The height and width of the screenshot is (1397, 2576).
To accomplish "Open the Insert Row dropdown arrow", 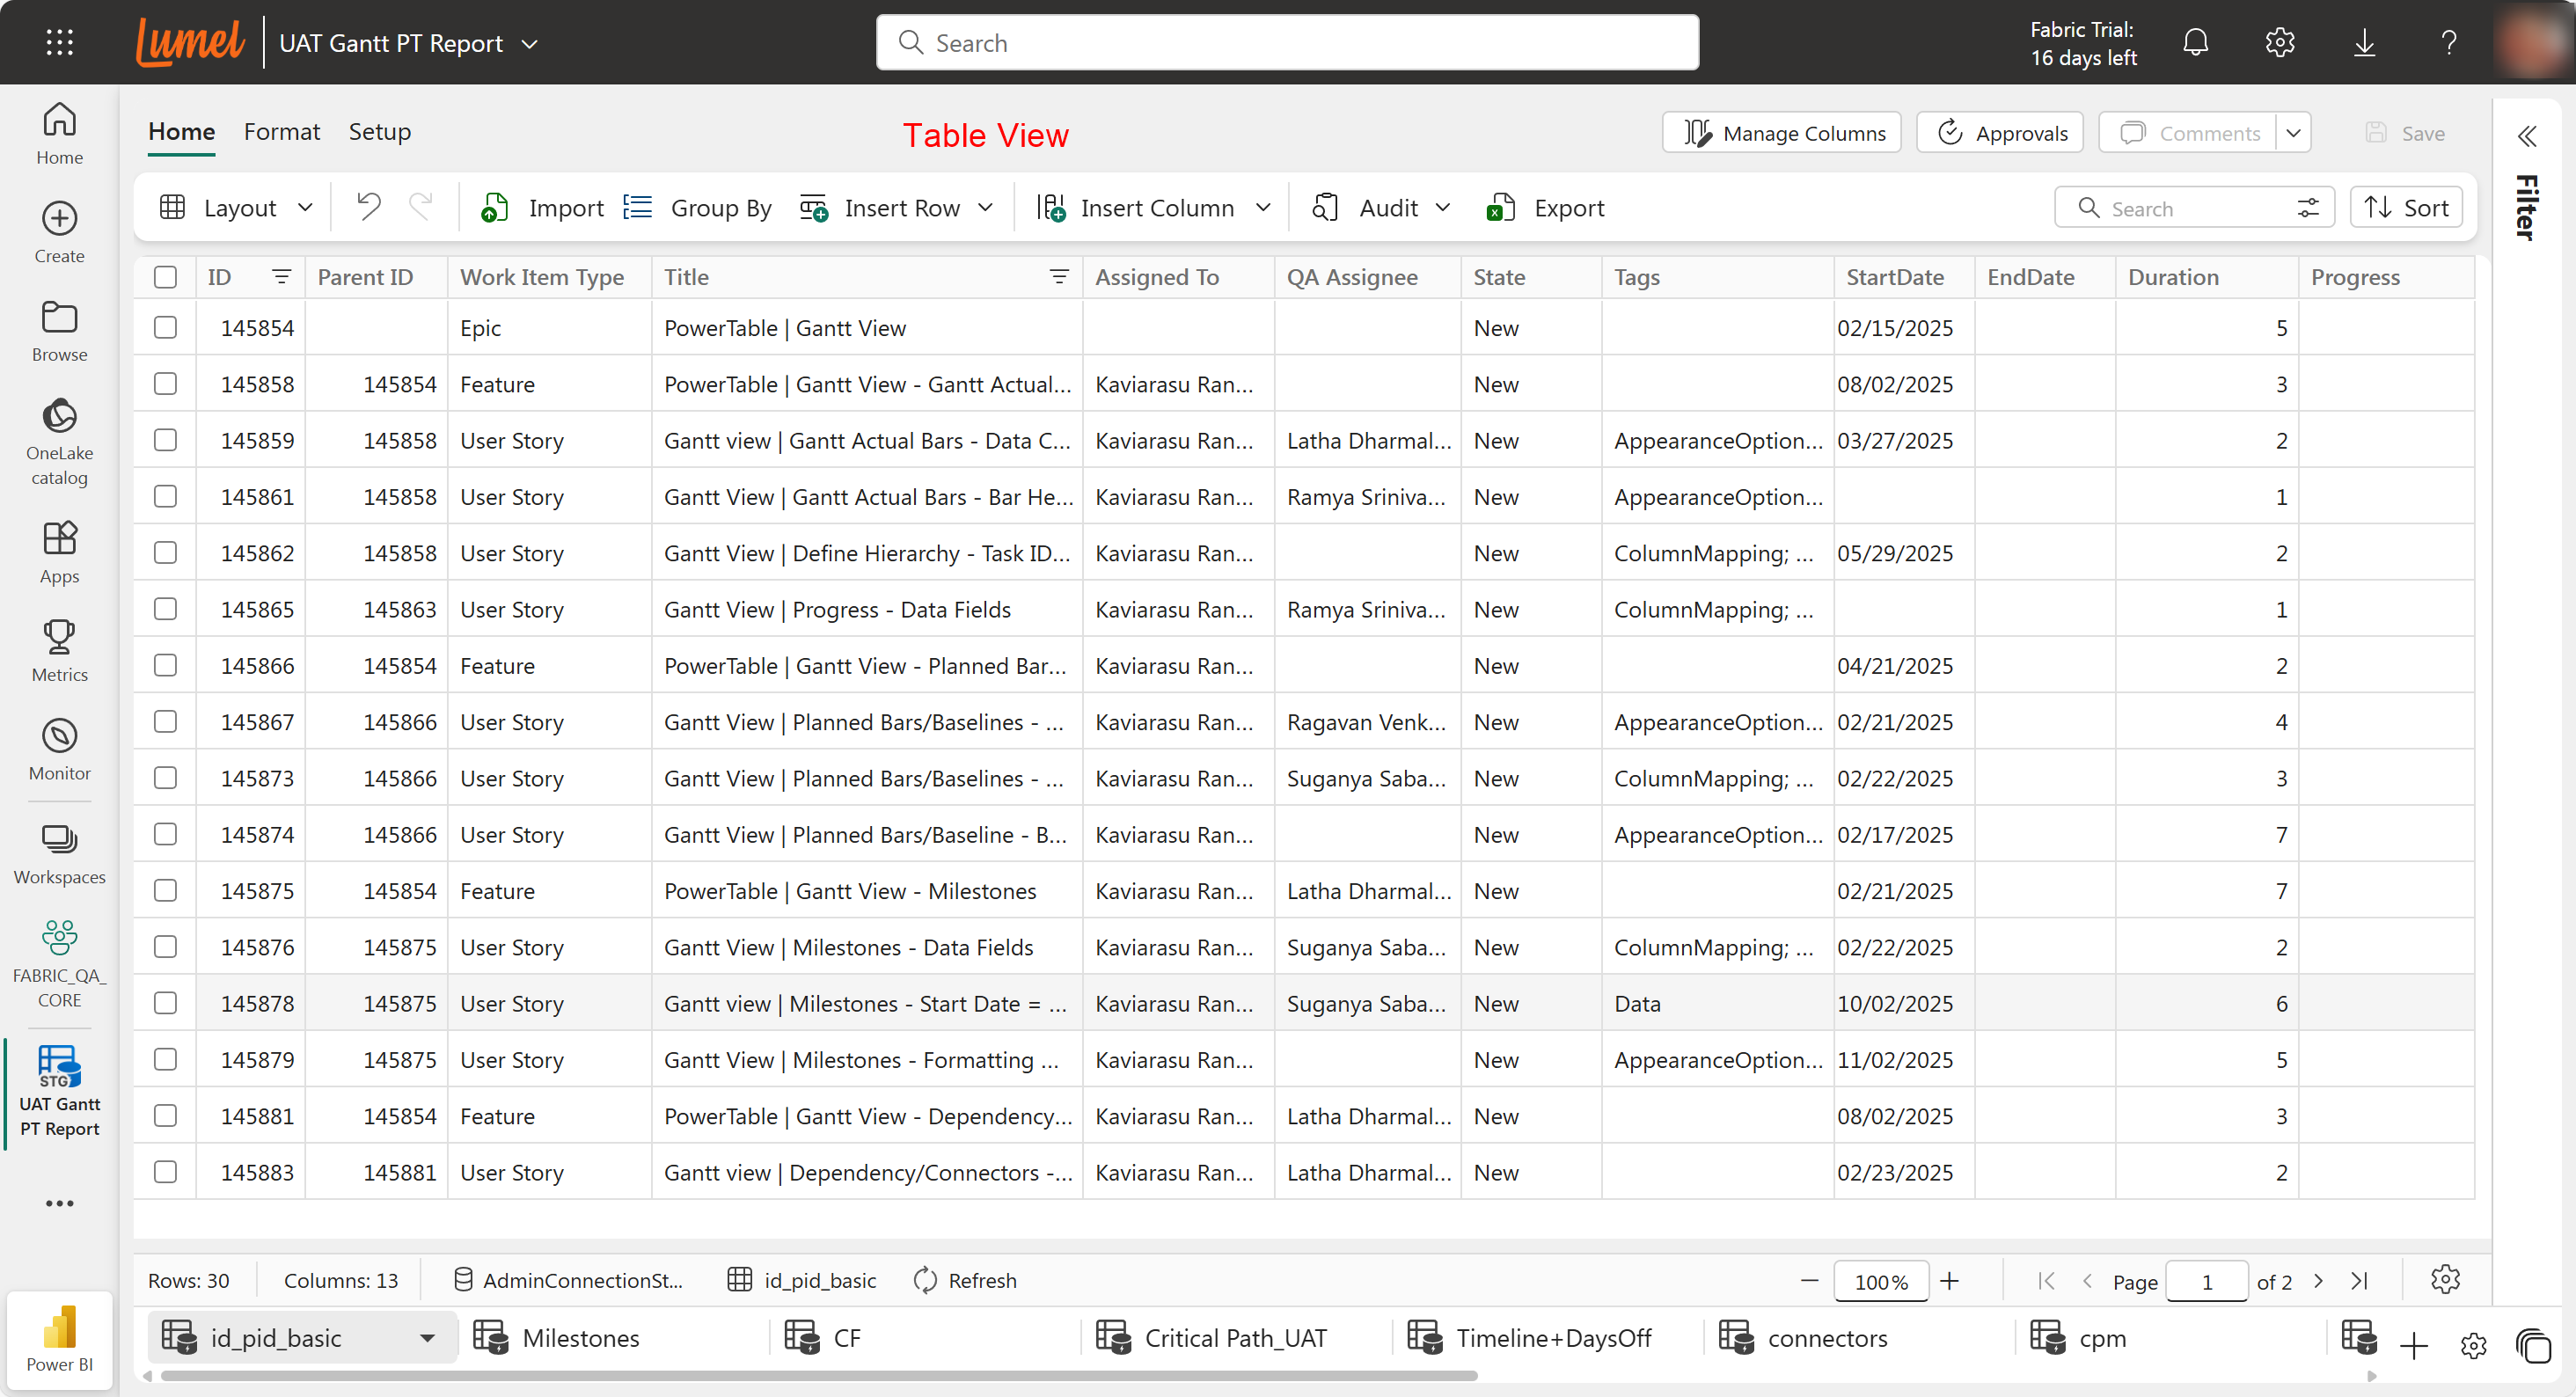I will [986, 207].
